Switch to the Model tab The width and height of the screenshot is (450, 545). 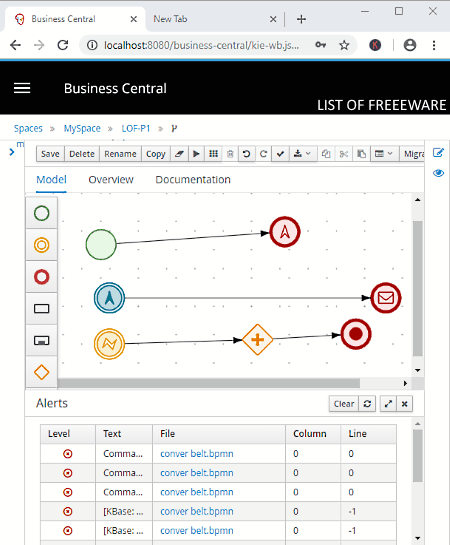(51, 179)
